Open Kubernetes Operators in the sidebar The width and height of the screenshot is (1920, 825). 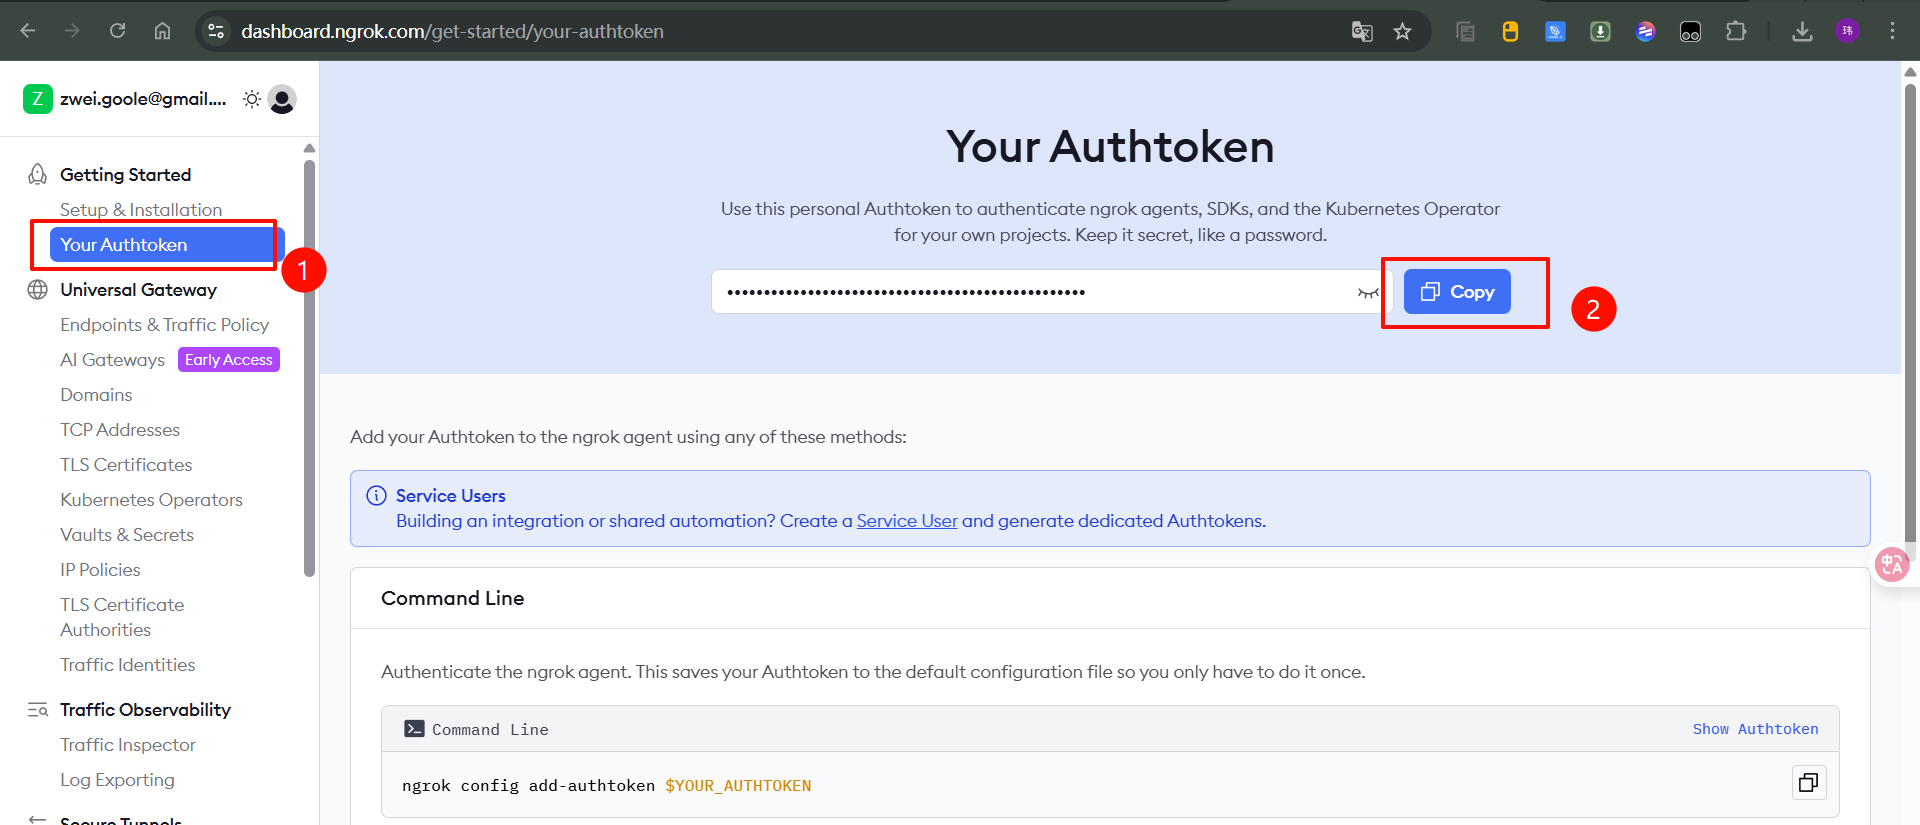click(151, 500)
